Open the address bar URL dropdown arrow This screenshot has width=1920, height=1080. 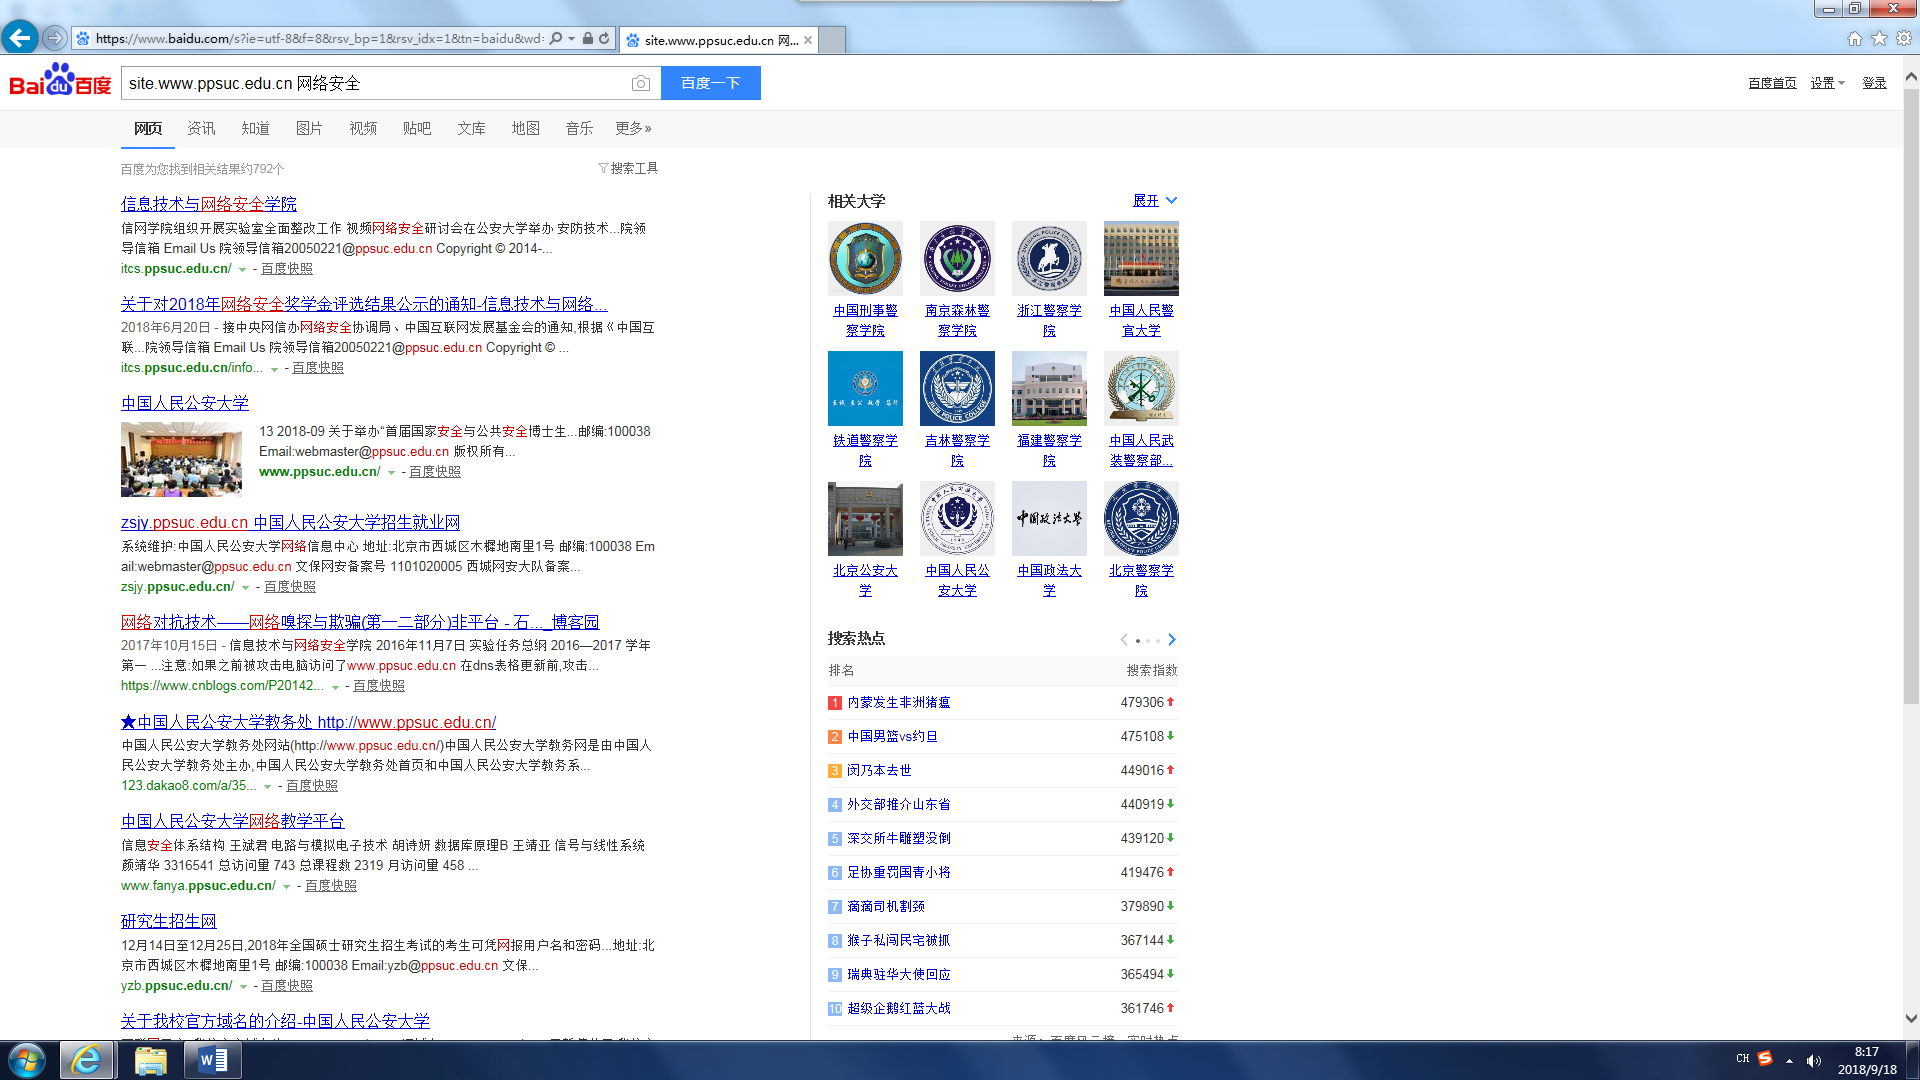click(571, 39)
